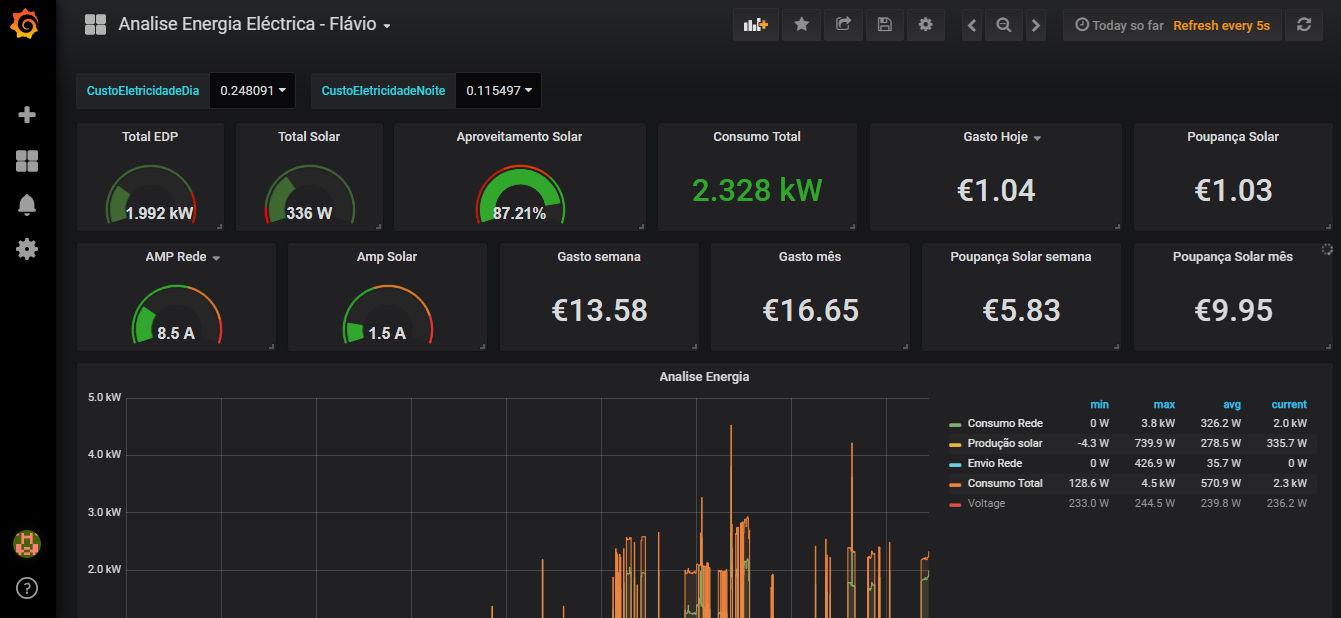
Task: Shift time range back with left arrow
Action: [x=971, y=25]
